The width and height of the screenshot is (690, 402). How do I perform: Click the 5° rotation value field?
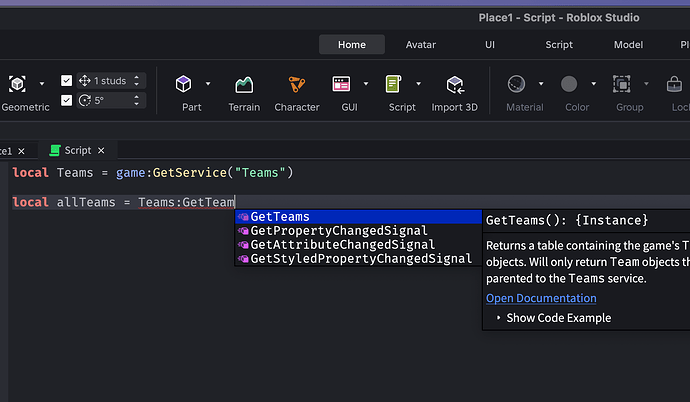(x=111, y=100)
